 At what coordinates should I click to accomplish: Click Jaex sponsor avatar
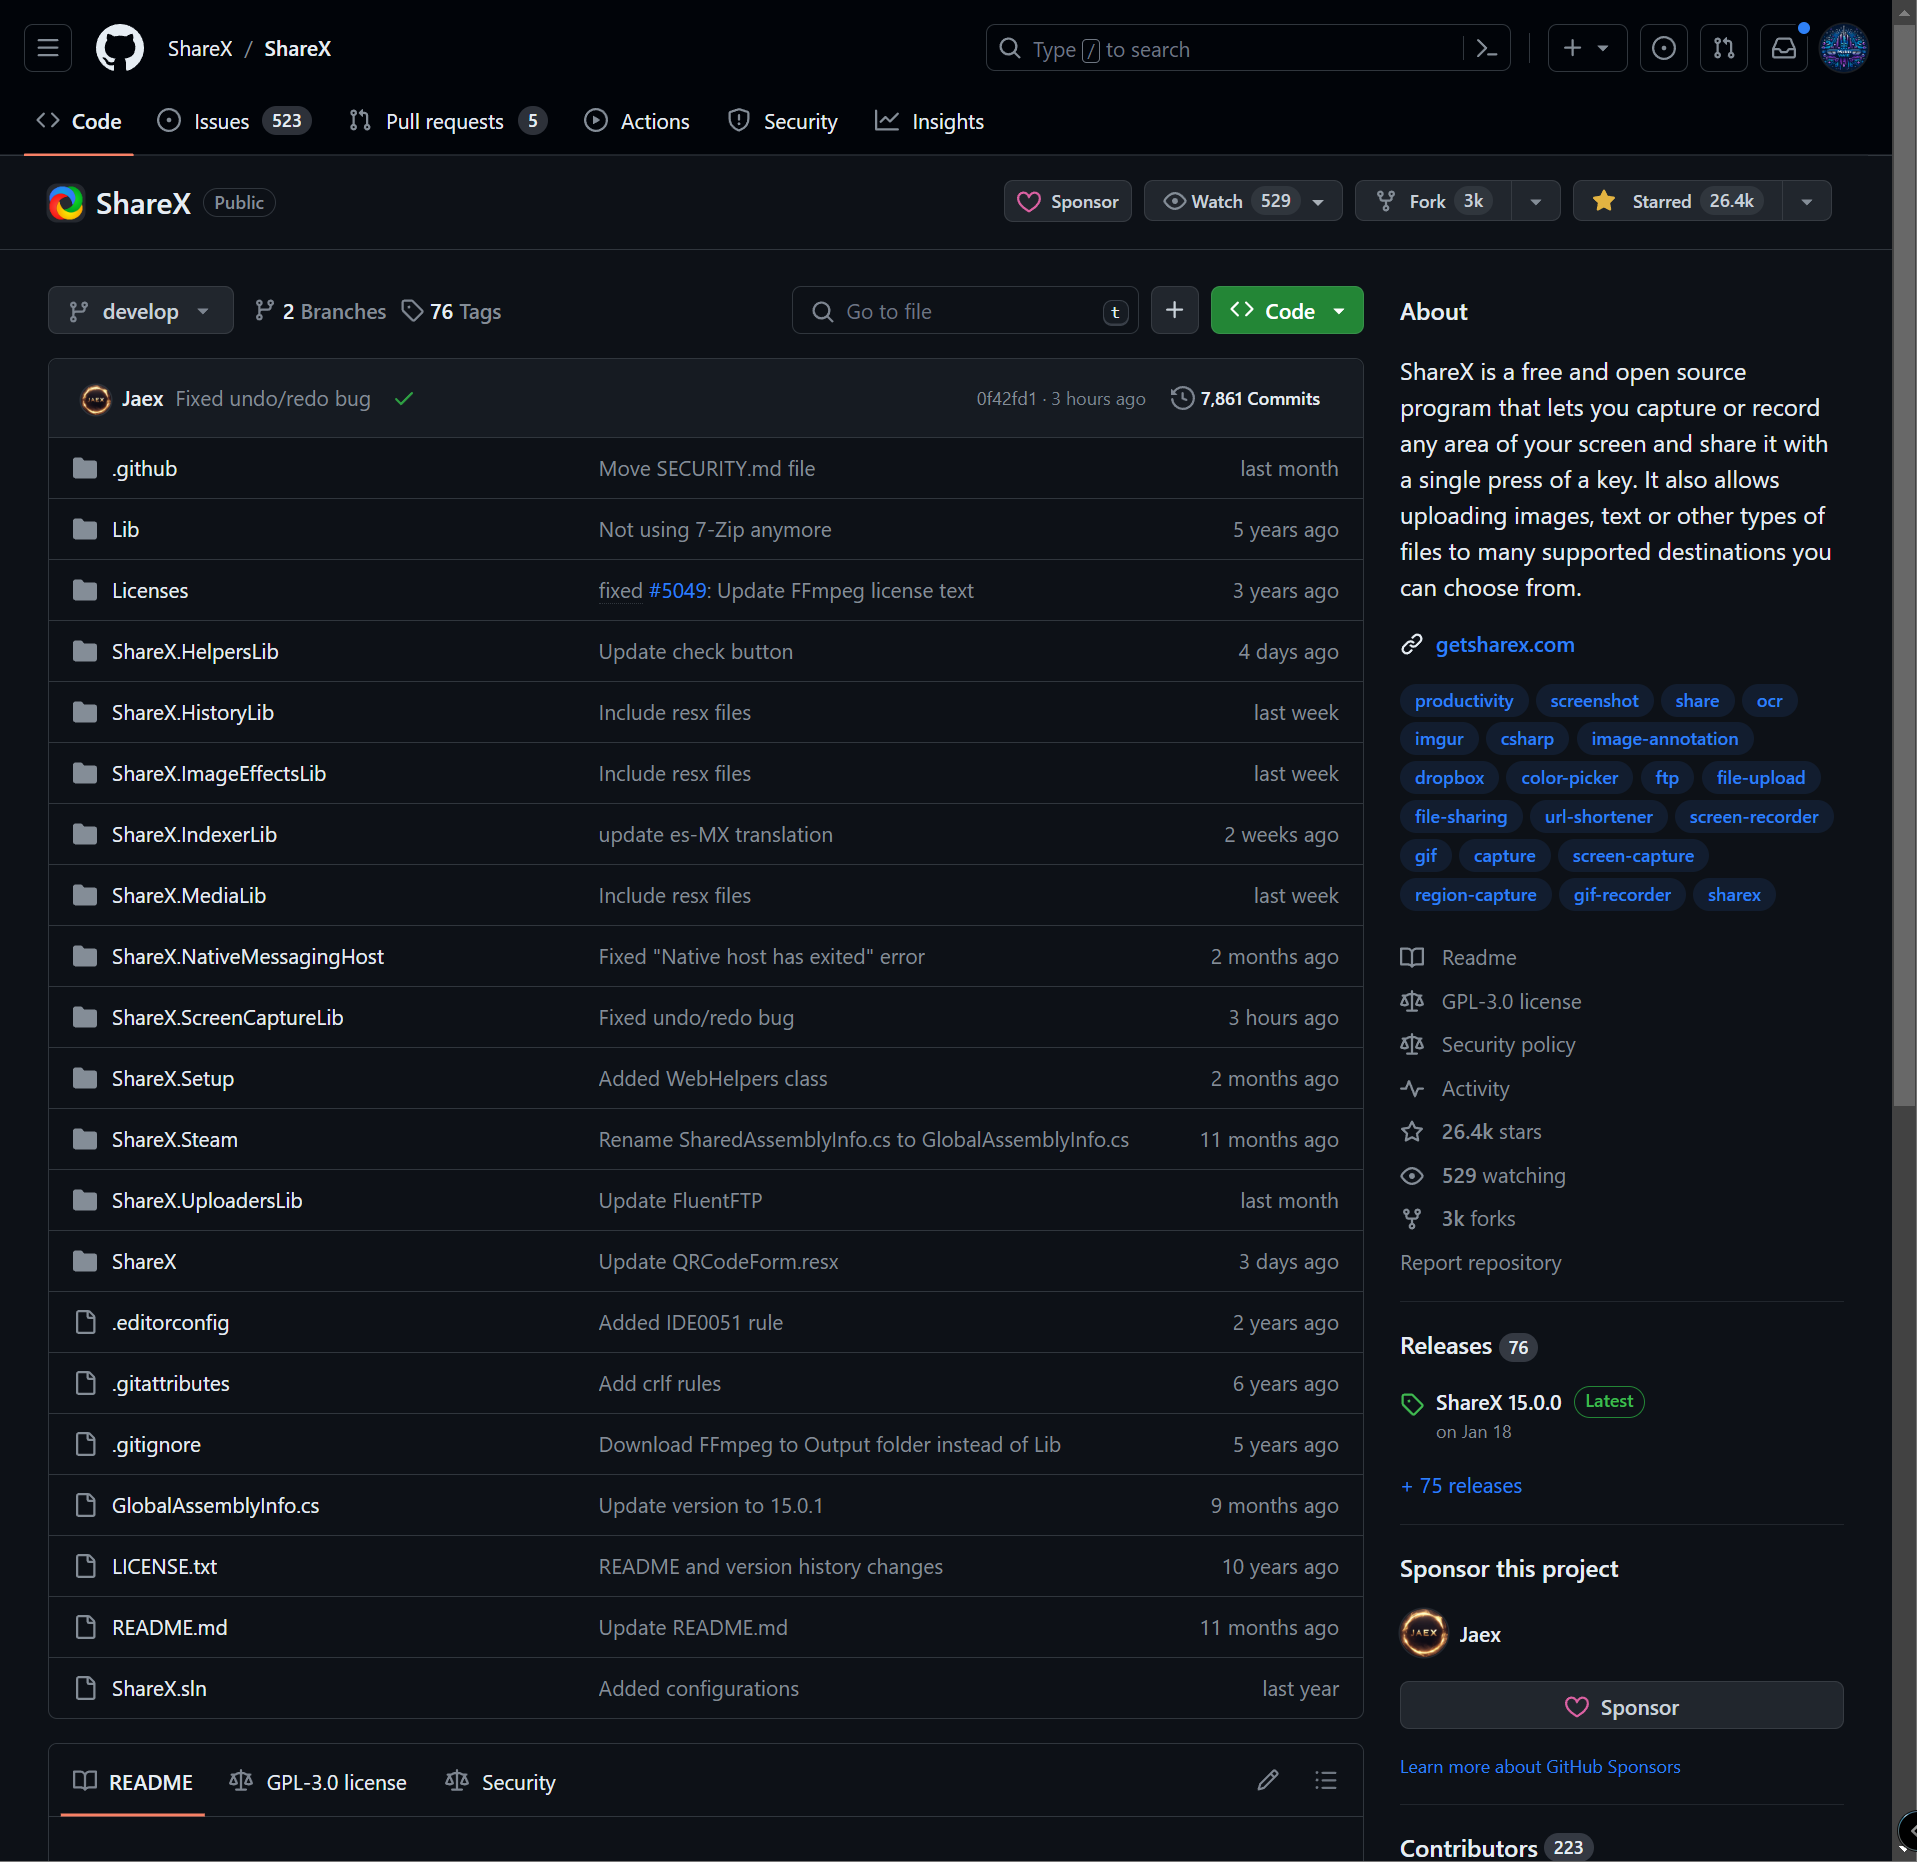(1424, 1633)
